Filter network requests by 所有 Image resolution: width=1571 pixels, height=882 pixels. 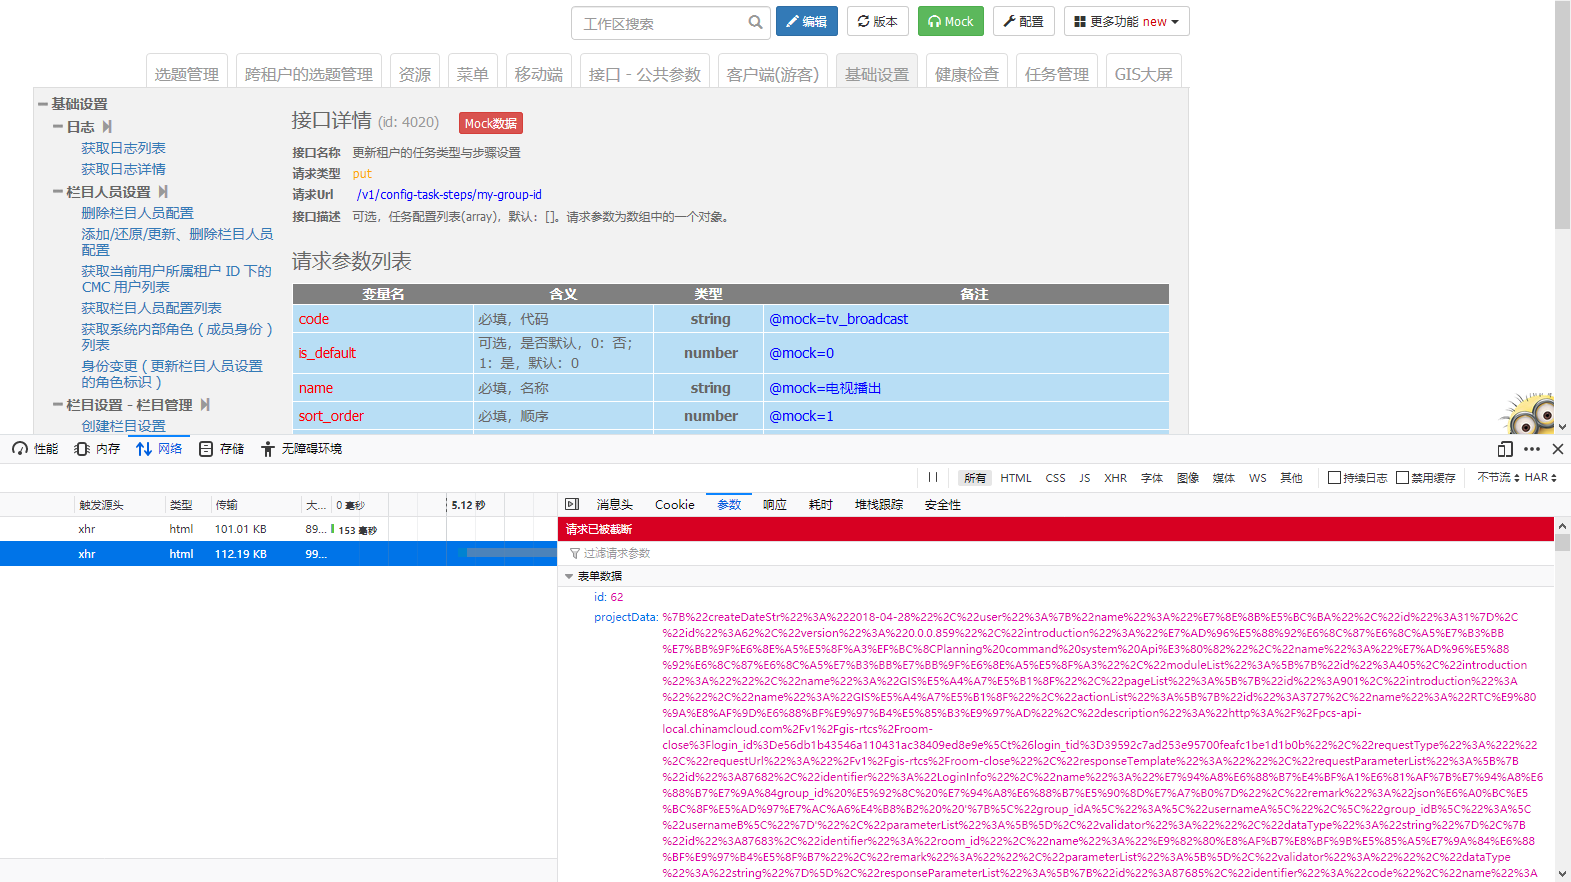point(975,478)
